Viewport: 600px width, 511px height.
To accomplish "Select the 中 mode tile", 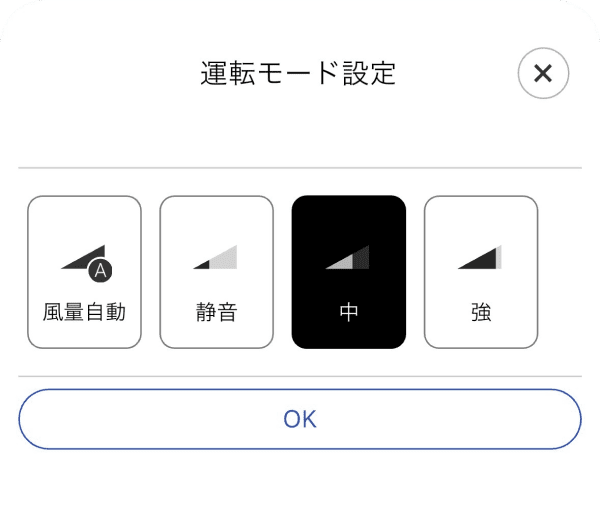I will [348, 272].
